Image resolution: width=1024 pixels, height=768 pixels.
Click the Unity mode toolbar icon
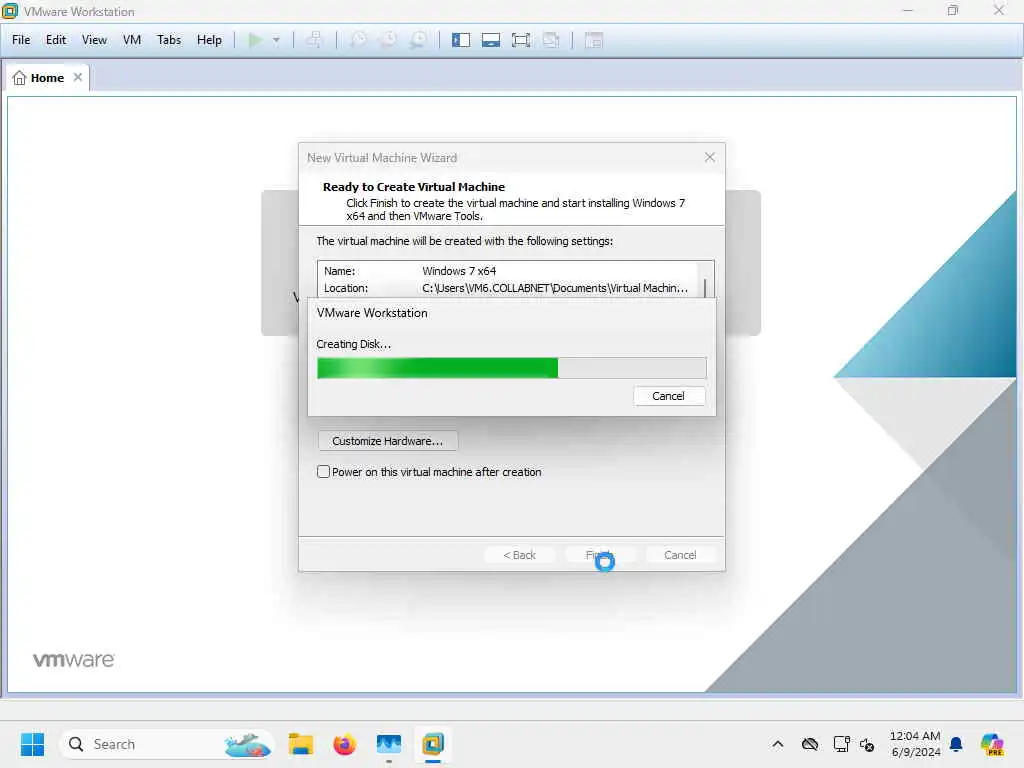(551, 40)
